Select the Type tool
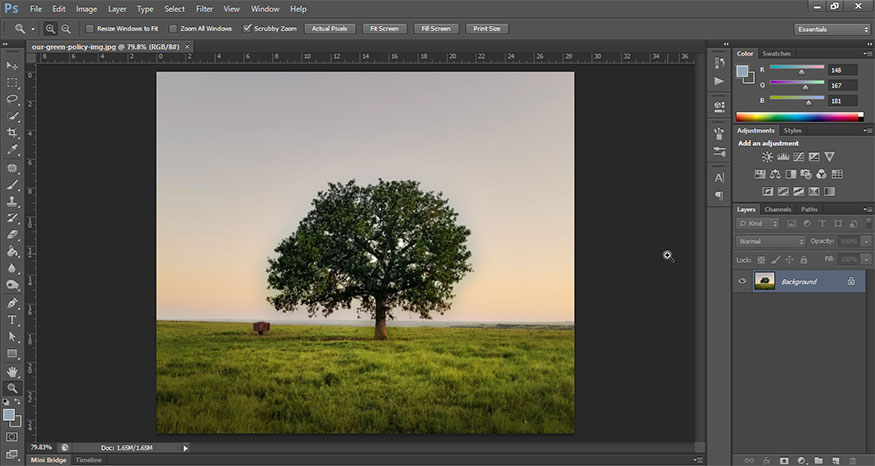 (13, 320)
